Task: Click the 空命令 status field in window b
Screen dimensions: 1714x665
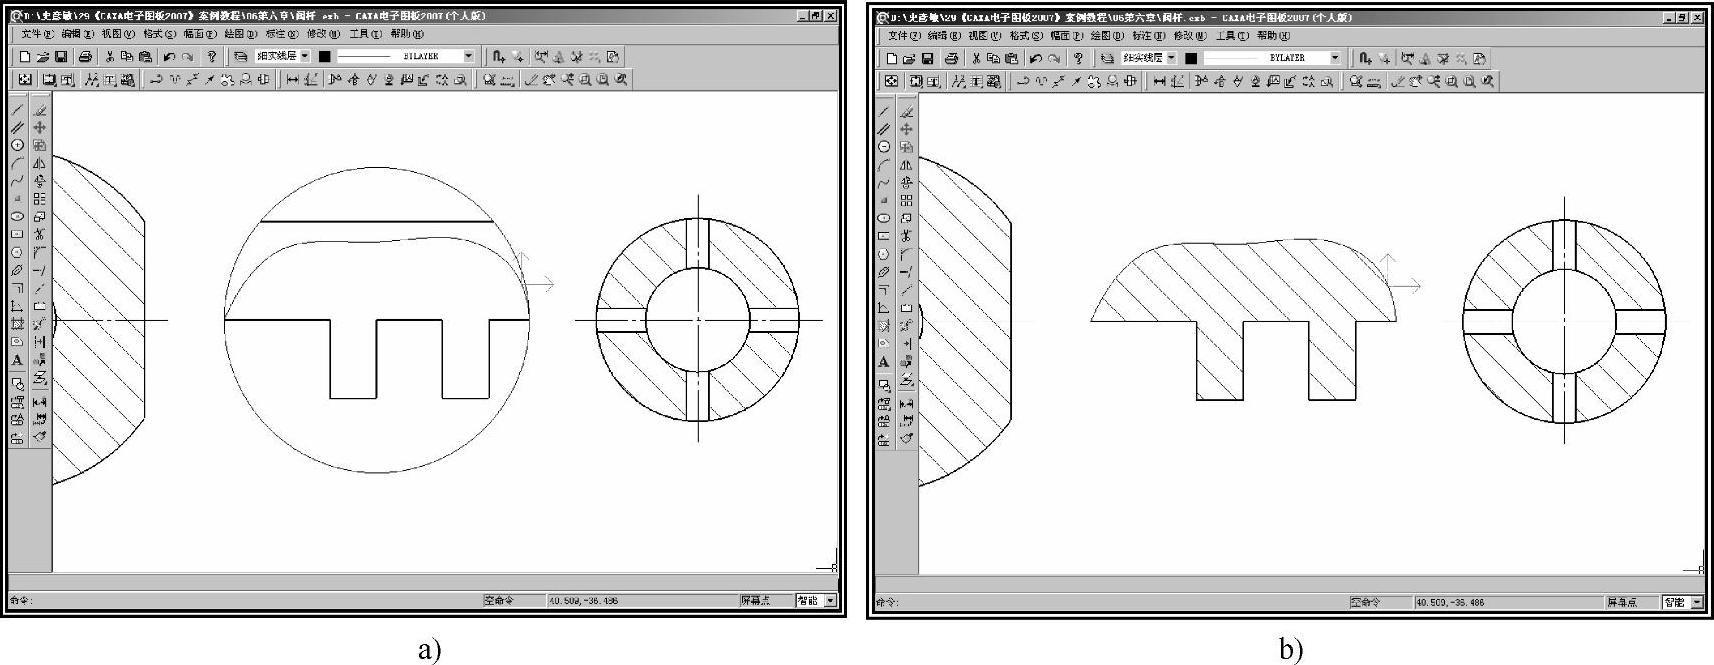Action: click(x=1379, y=602)
